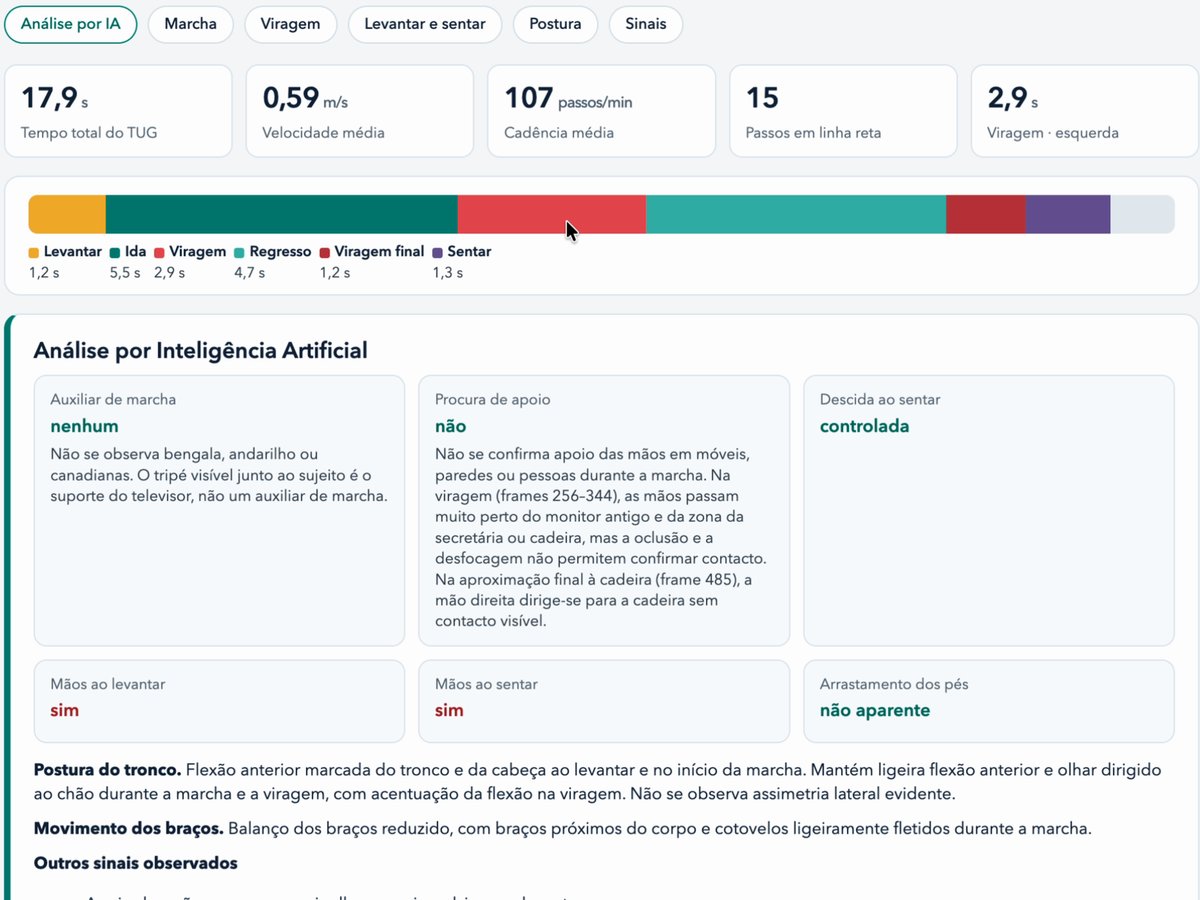Click the '1,3 s' Sentar duration

coord(447,273)
